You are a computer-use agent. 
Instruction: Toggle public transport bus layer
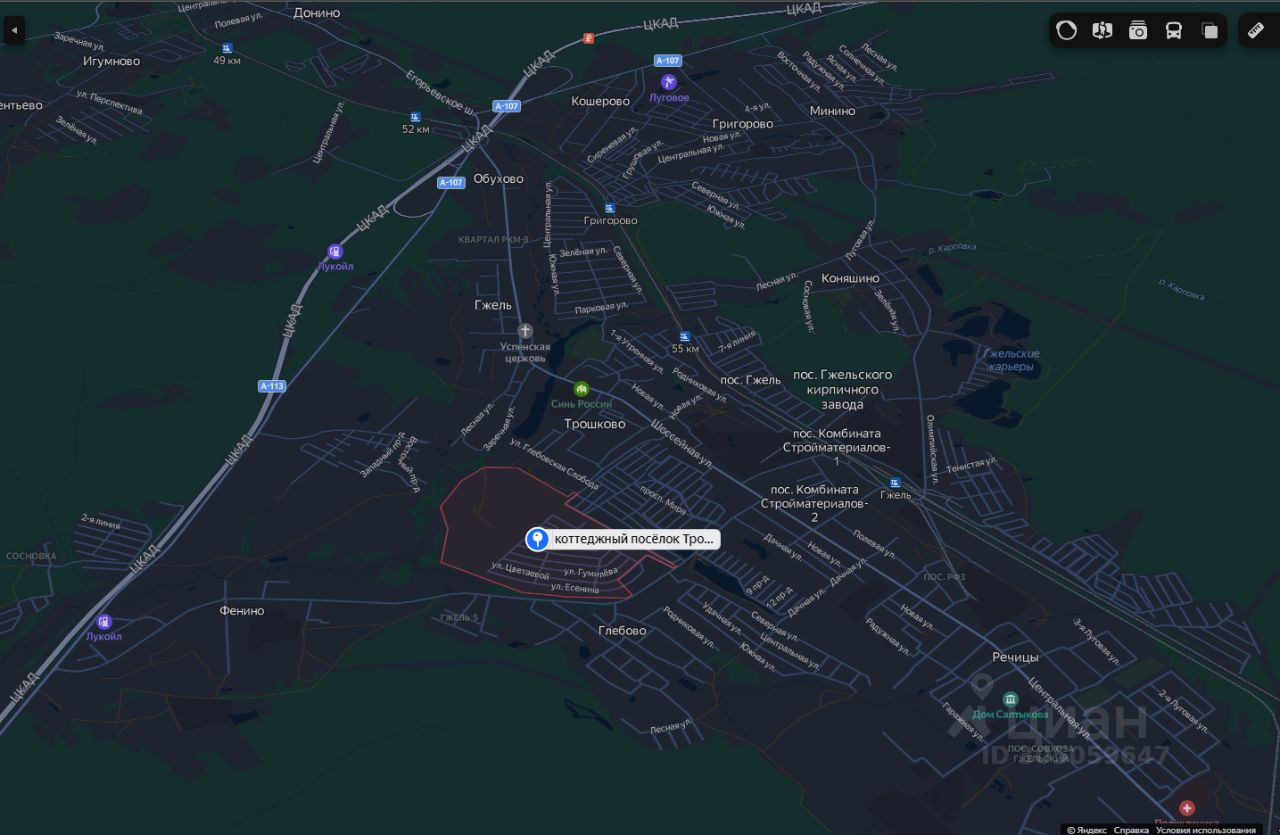pyautogui.click(x=1174, y=31)
